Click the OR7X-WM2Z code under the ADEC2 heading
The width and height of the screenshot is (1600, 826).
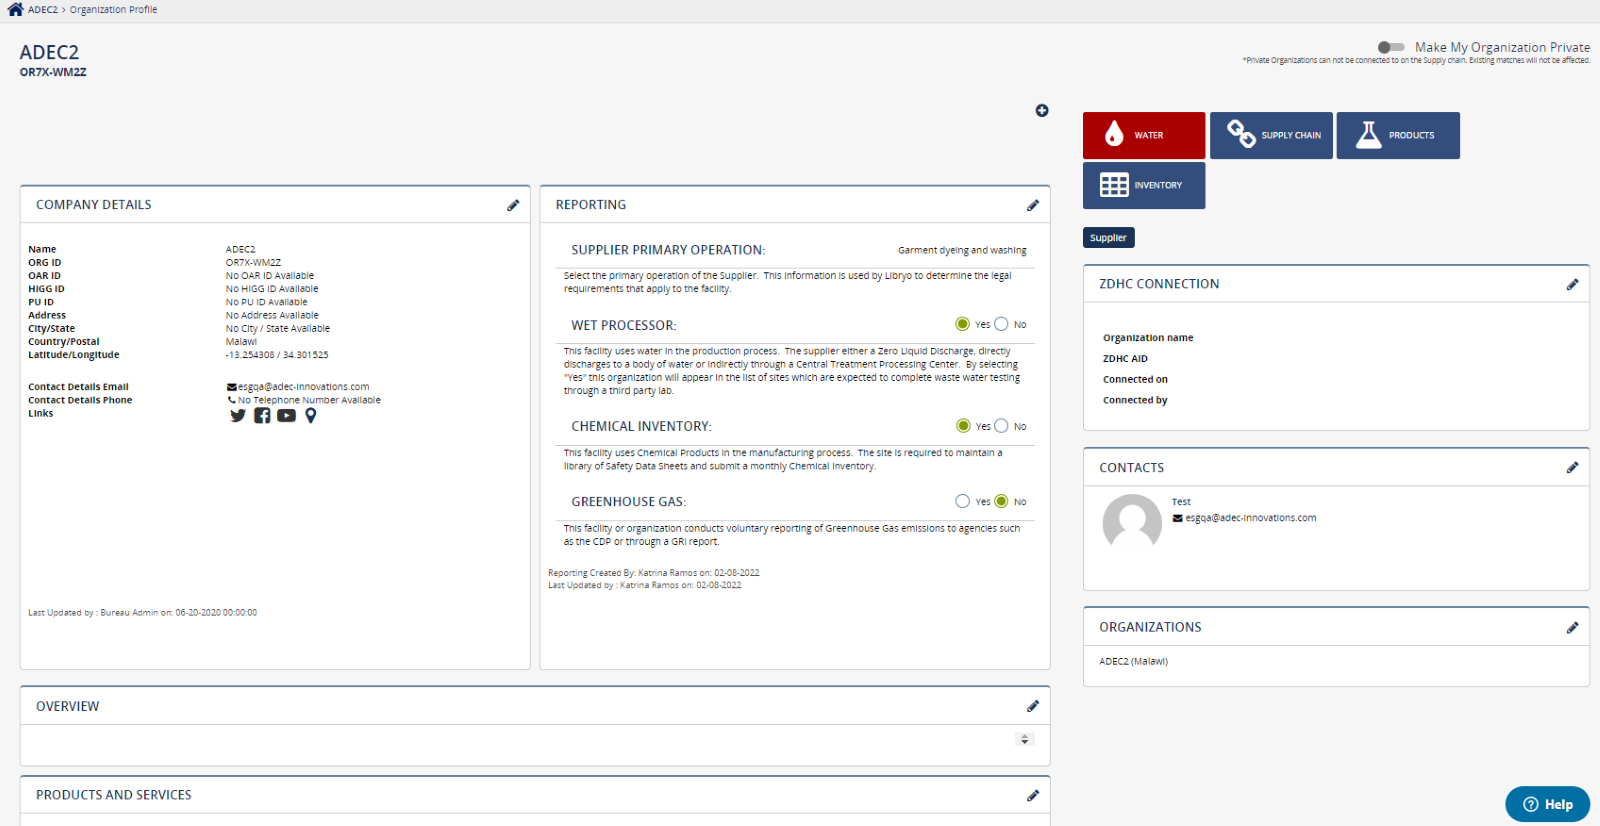[53, 72]
